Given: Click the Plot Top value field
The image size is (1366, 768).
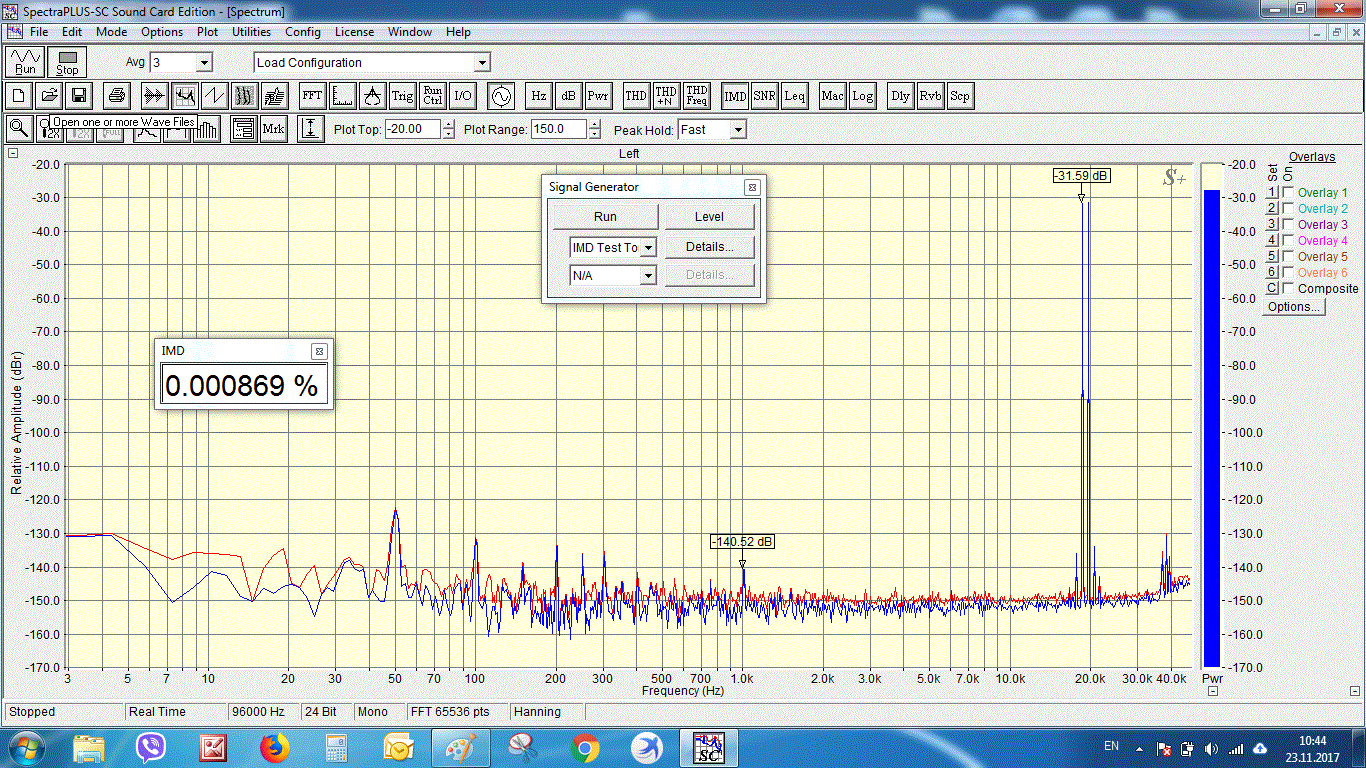Looking at the screenshot, I should click(413, 129).
